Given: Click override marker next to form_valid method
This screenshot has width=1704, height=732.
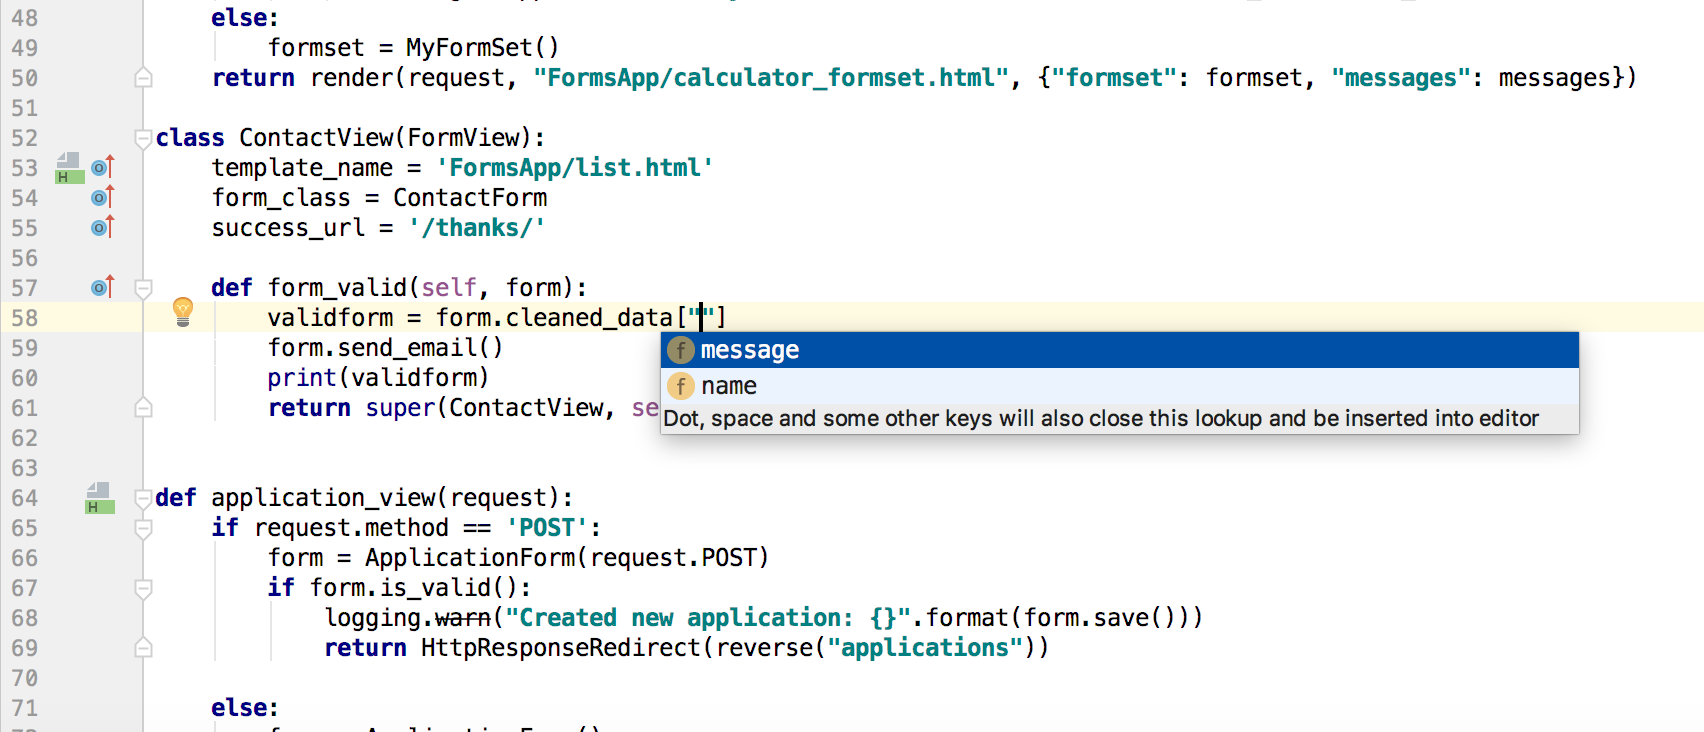Looking at the screenshot, I should click(102, 287).
